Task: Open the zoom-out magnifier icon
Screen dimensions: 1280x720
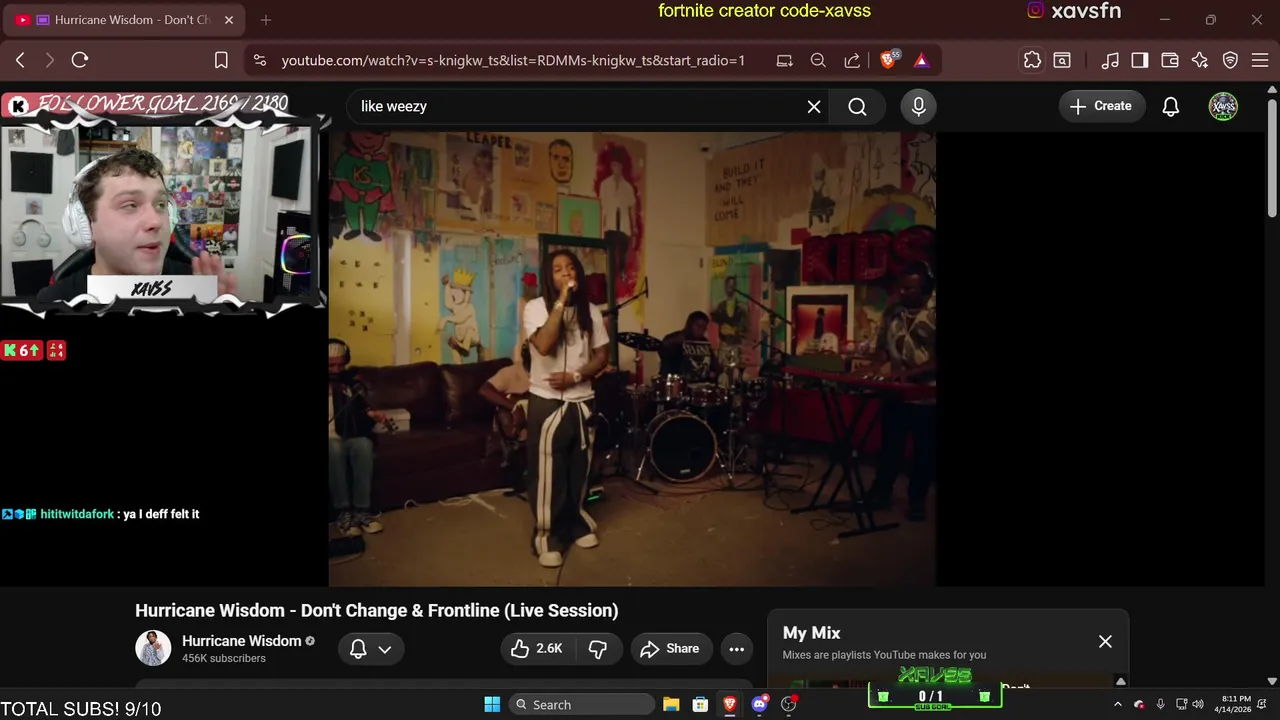Action: tap(818, 60)
